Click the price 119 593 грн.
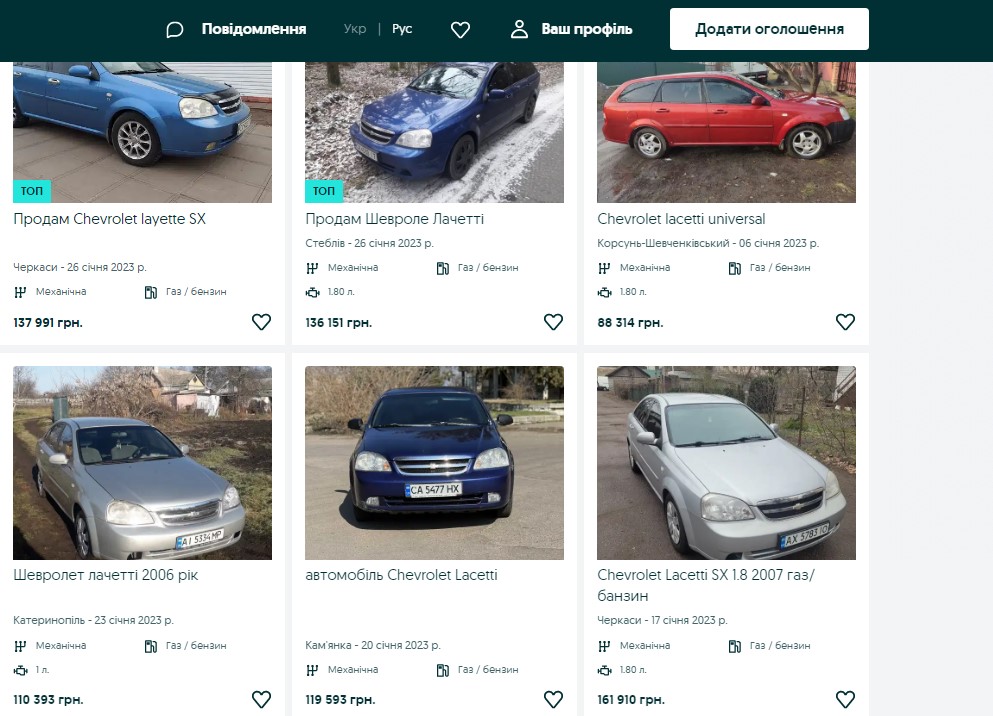This screenshot has width=993, height=716. point(340,700)
